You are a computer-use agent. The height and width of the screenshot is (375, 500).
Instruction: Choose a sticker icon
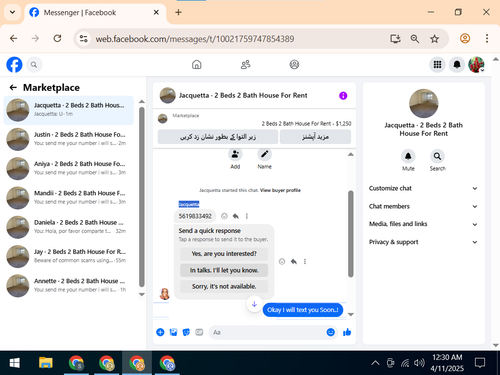coord(186,332)
